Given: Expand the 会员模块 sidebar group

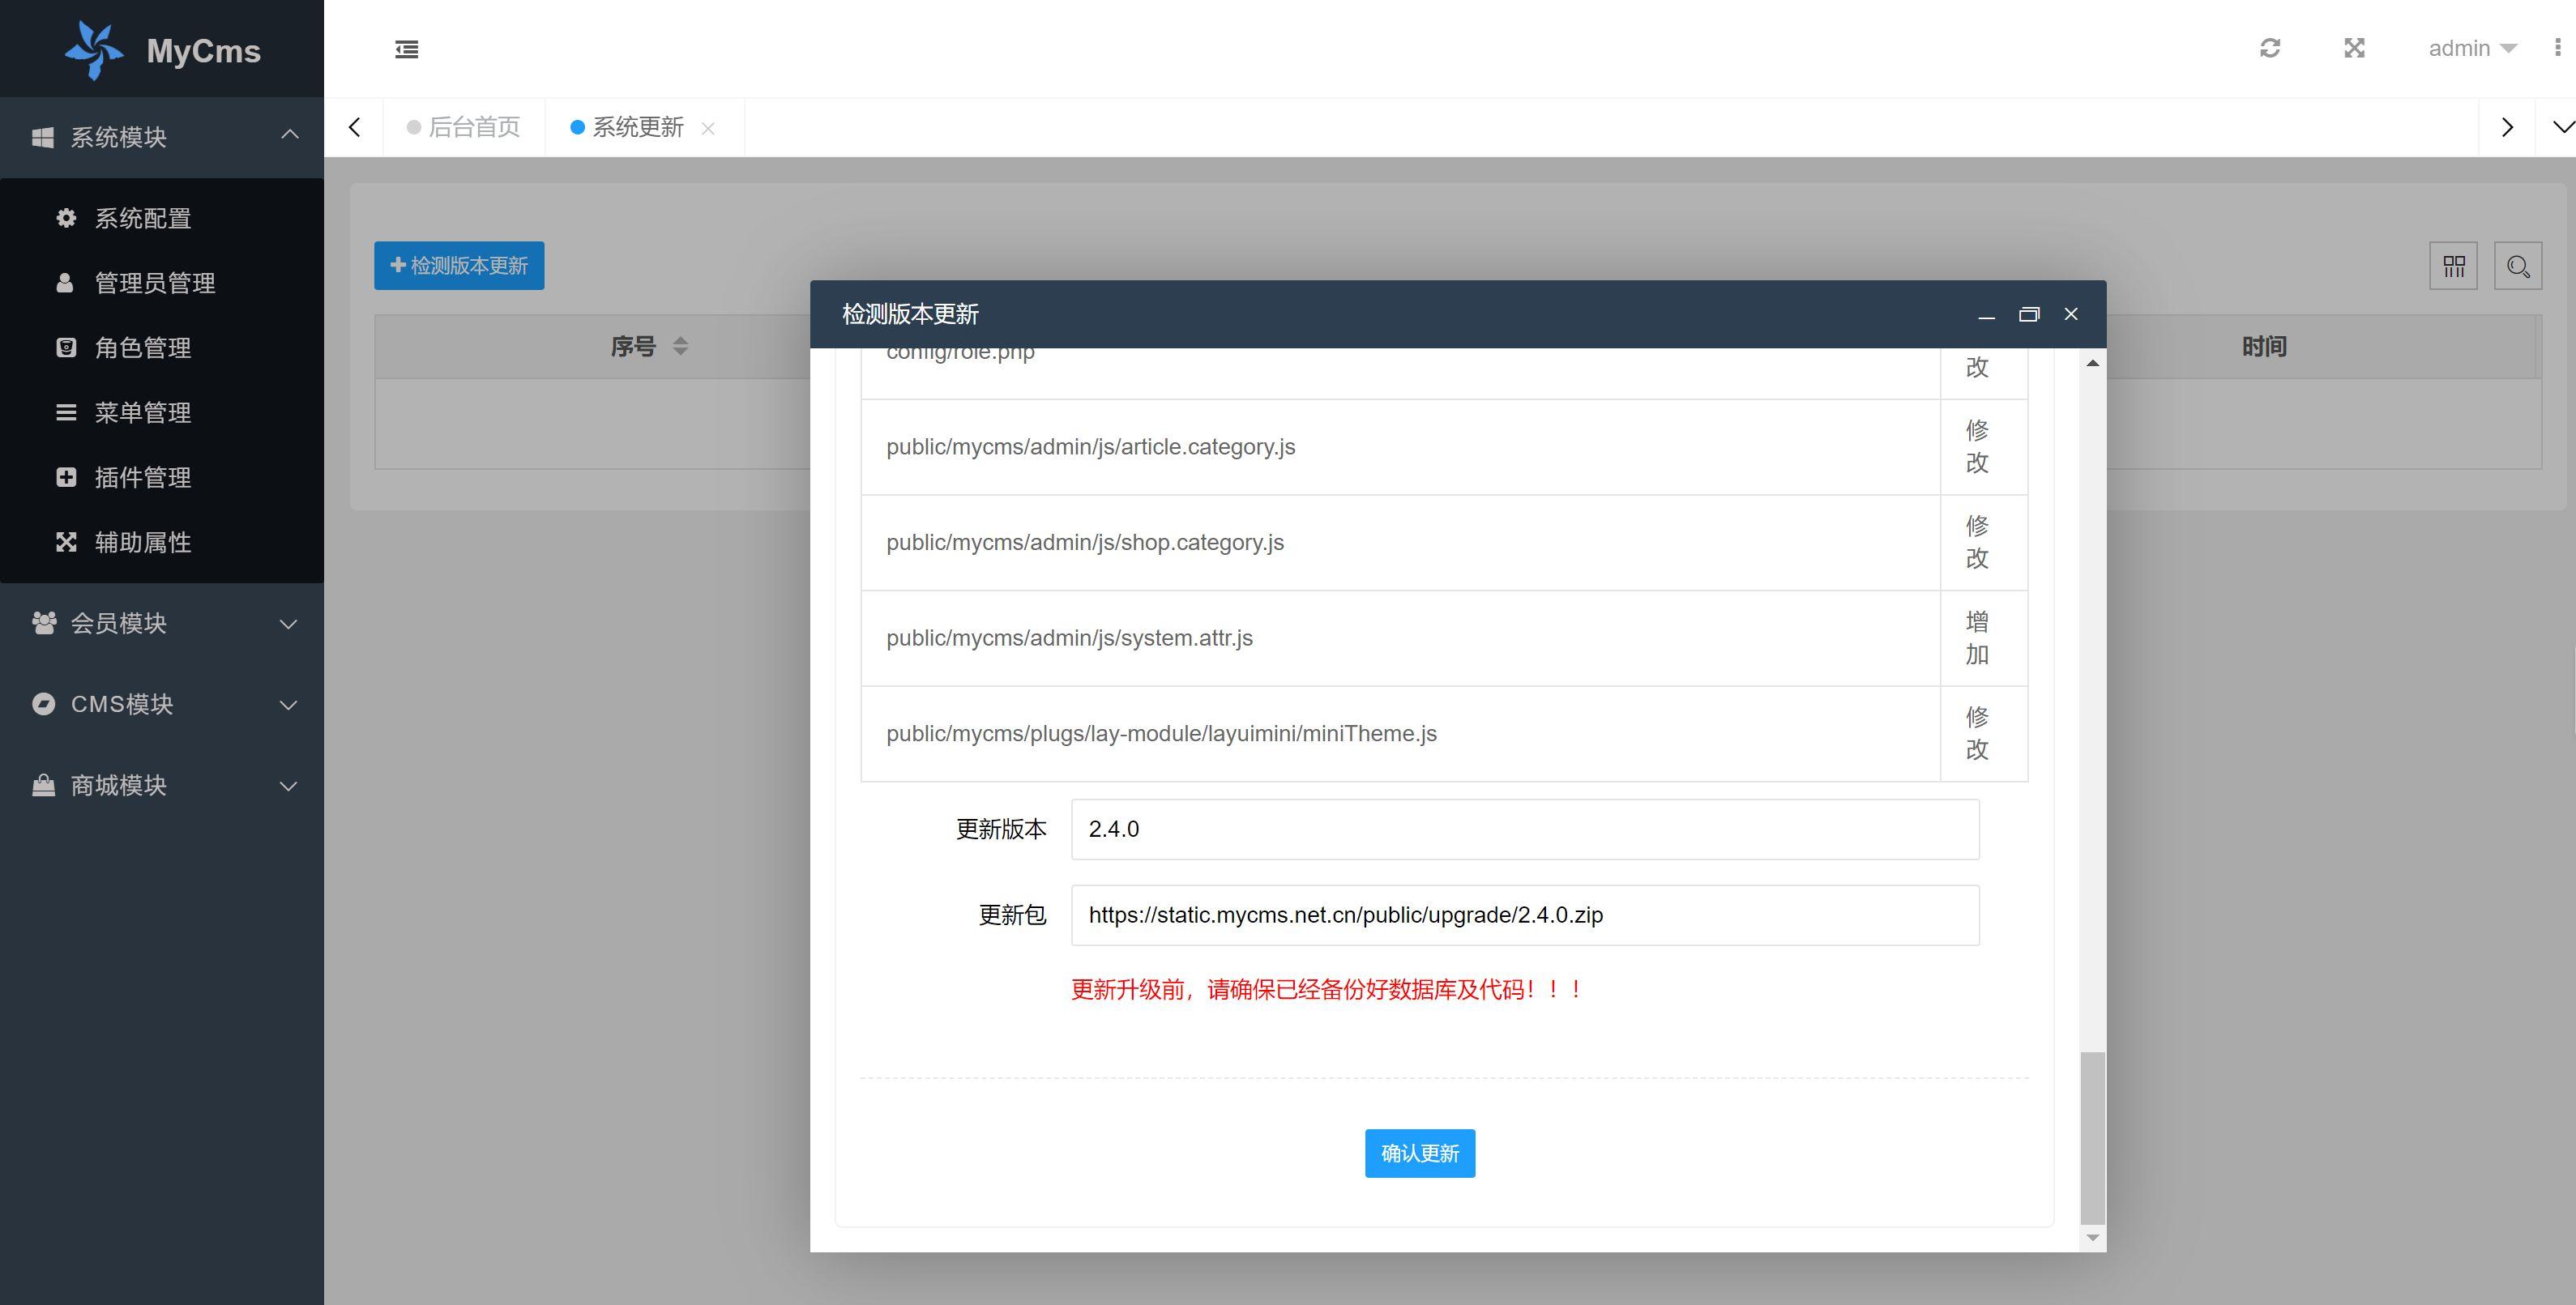Looking at the screenshot, I should (162, 623).
